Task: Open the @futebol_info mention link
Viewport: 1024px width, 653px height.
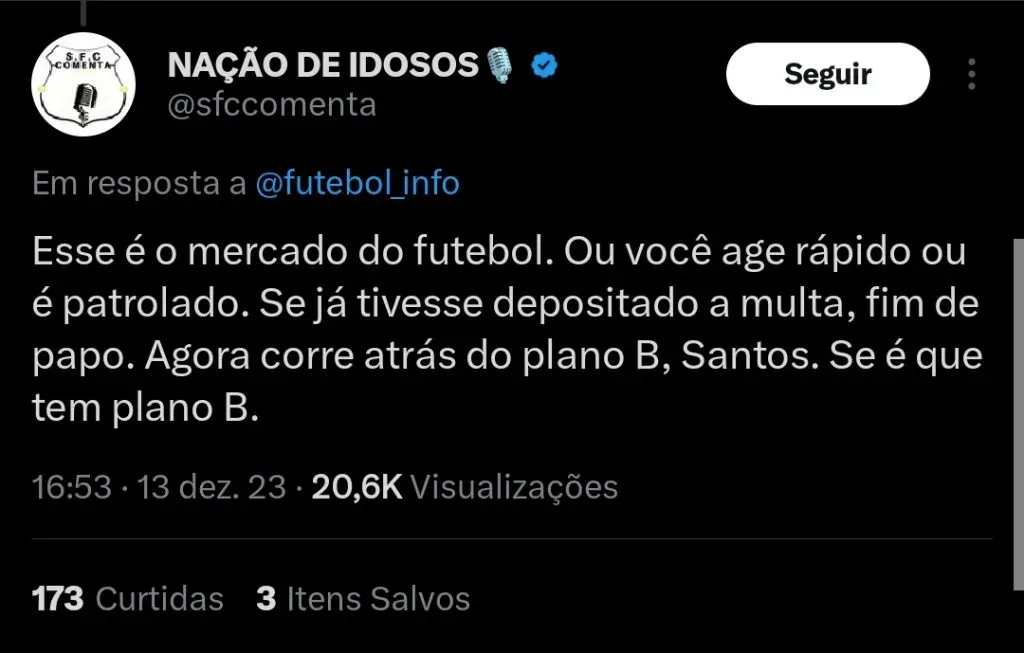Action: 358,184
